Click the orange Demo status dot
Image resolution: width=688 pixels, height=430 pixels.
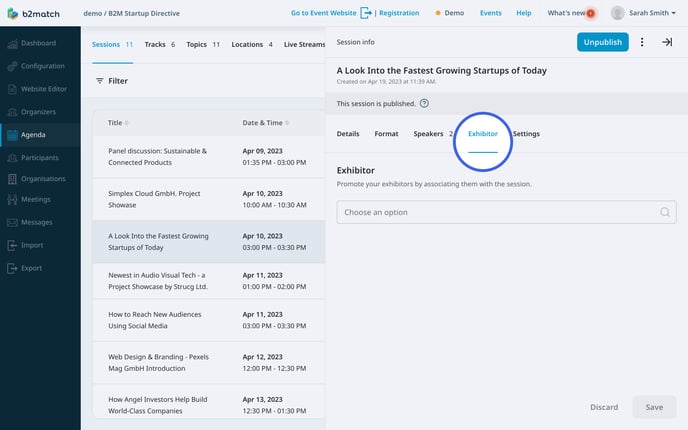click(438, 13)
